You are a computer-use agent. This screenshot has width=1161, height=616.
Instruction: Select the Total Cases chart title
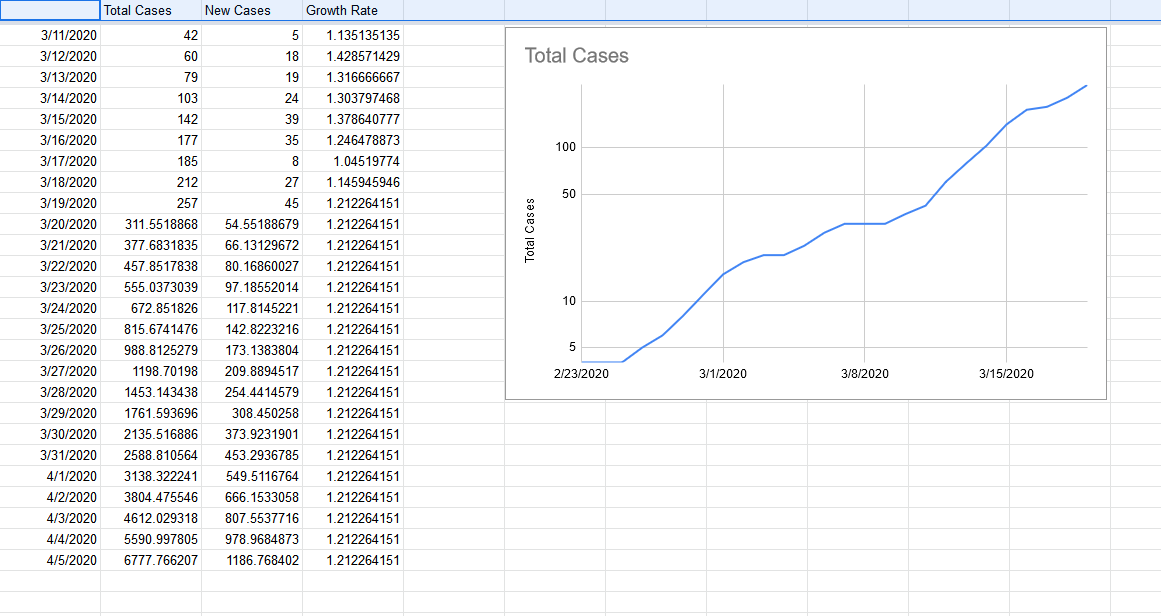click(x=576, y=56)
